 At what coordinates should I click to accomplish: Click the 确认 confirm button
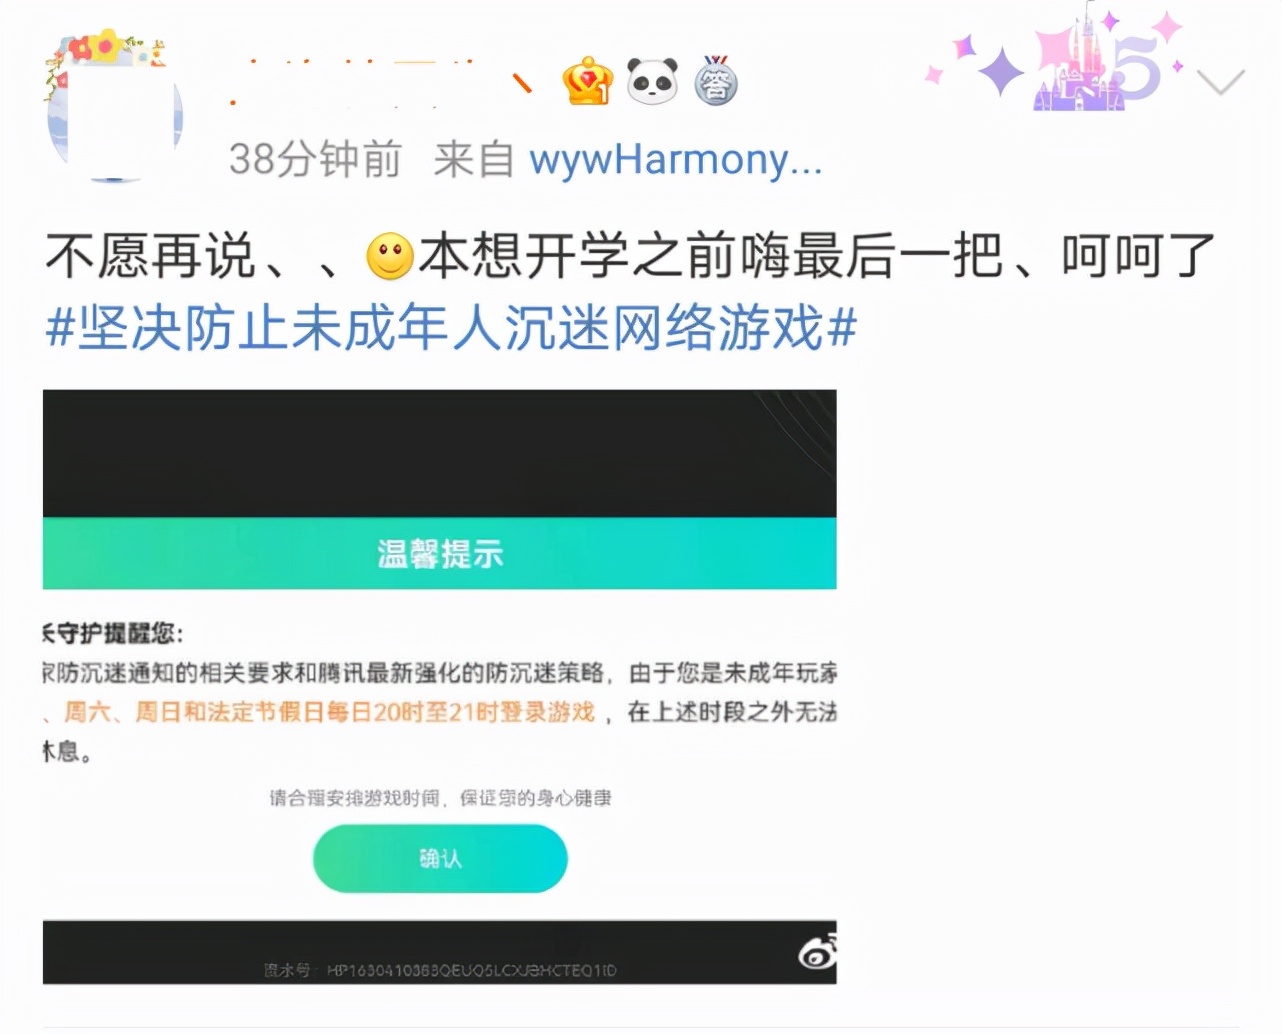(x=440, y=859)
